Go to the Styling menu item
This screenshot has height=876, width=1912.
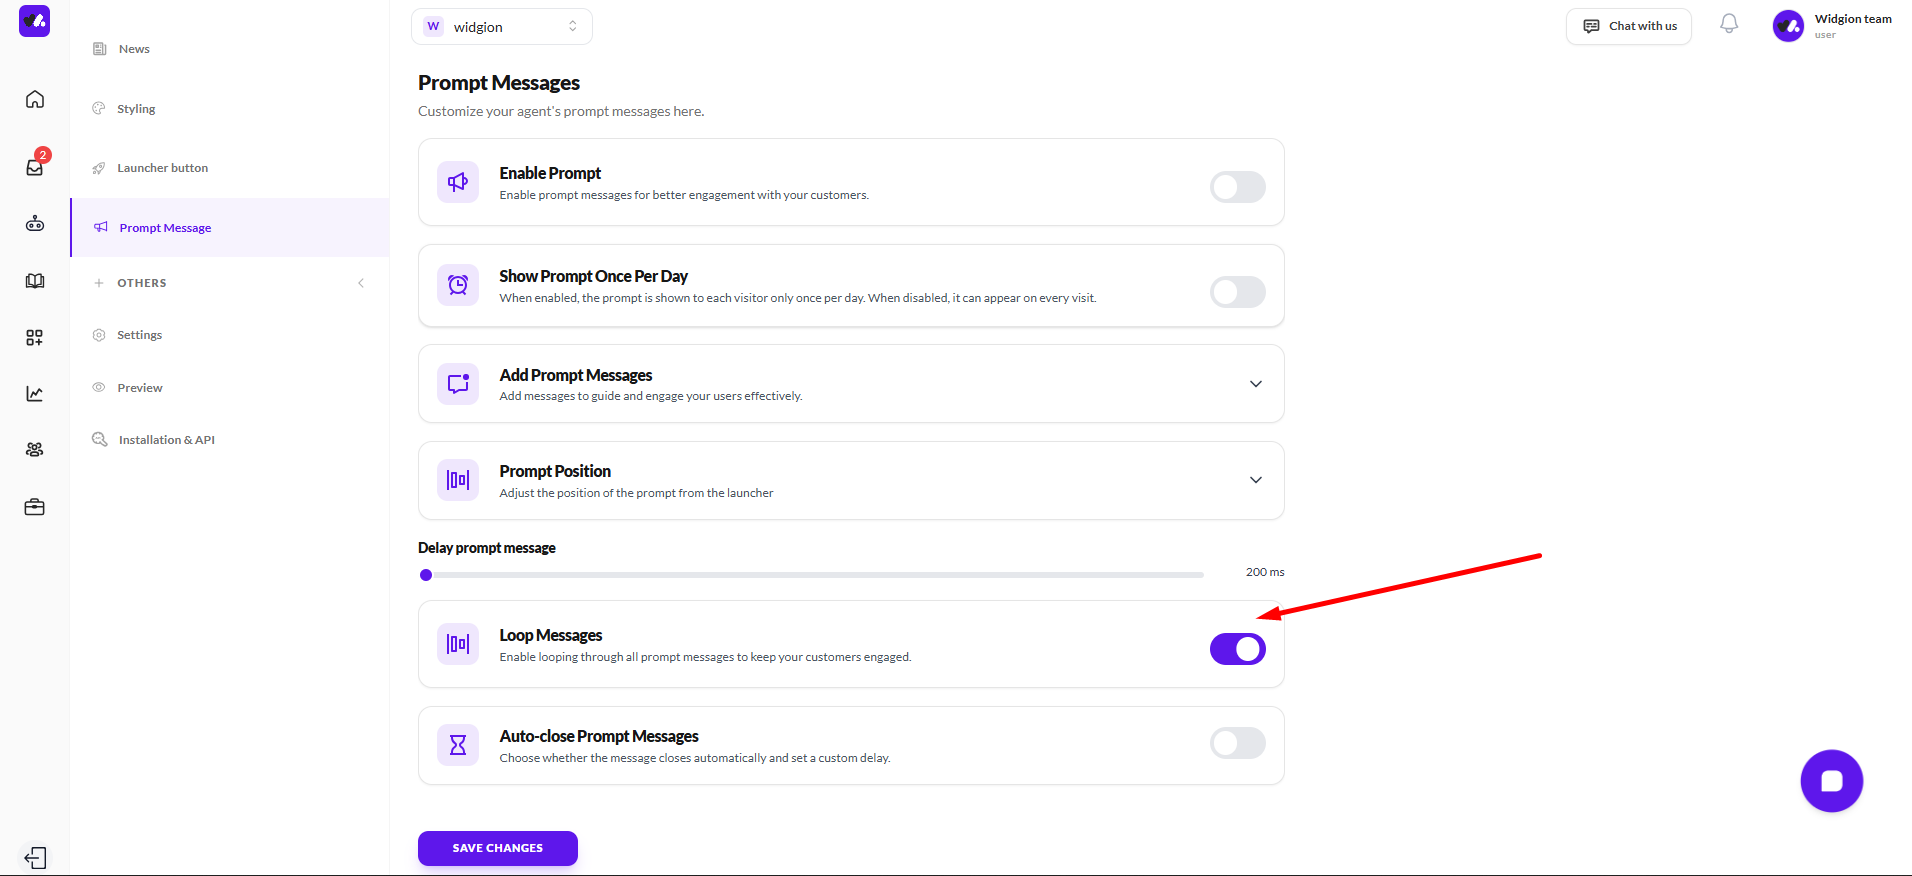pos(136,109)
